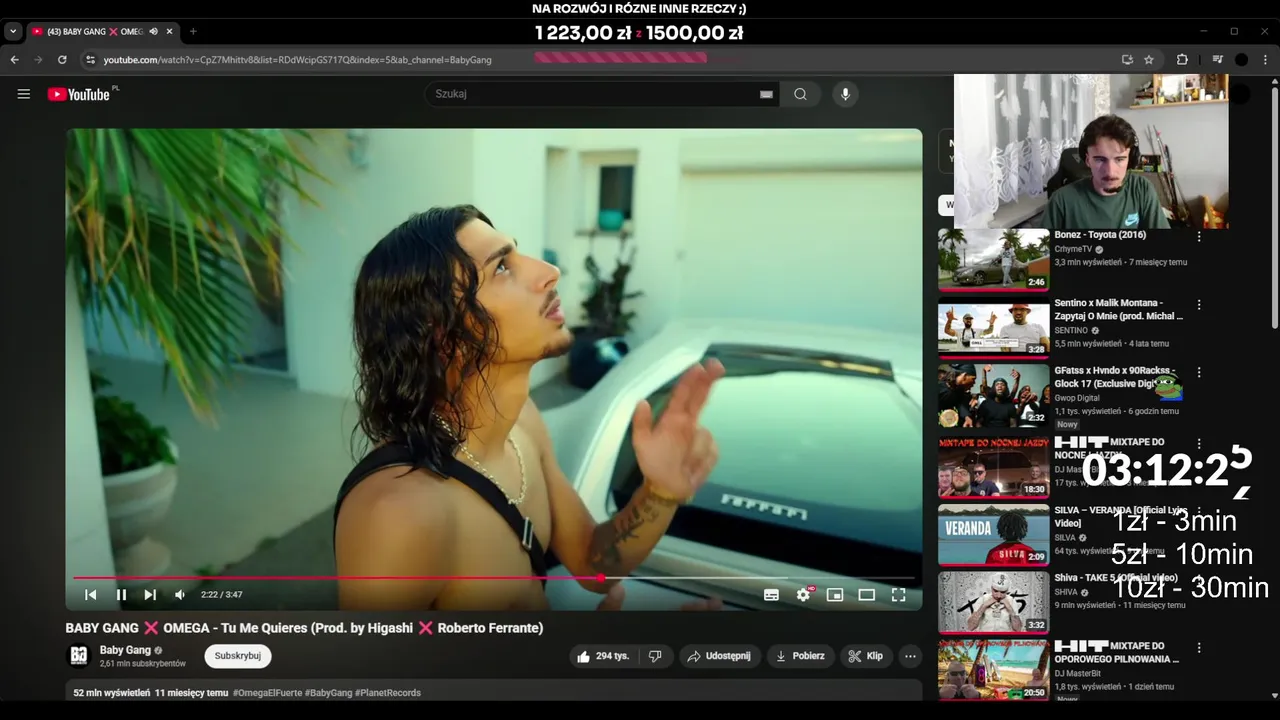Screen dimensions: 1280x720
Task: Enter fullscreen mode
Action: pyautogui.click(x=899, y=595)
